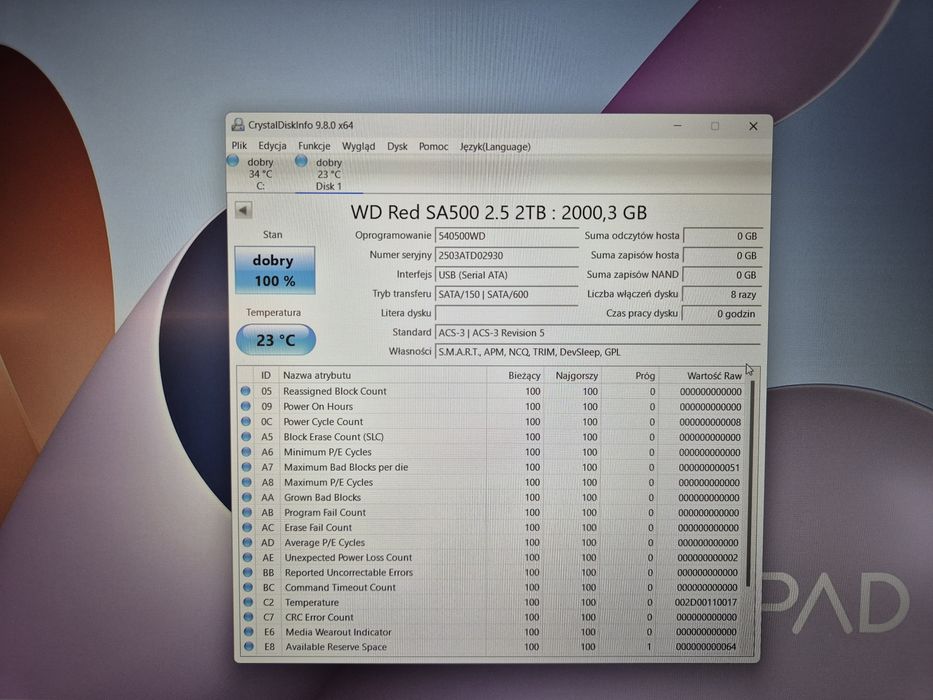This screenshot has width=933, height=700.
Task: Click the status dot for Minimum P/E Cycles
Action: 246,452
